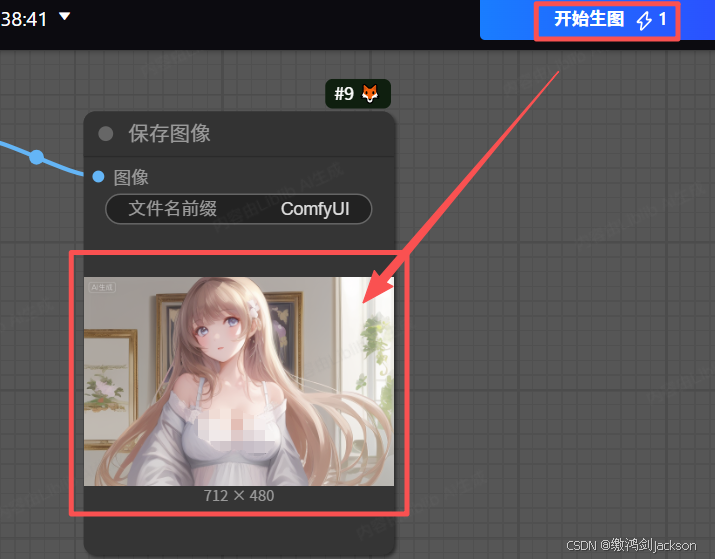This screenshot has height=559, width=715.
Task: Select the 保存图像 node title
Action: point(169,134)
